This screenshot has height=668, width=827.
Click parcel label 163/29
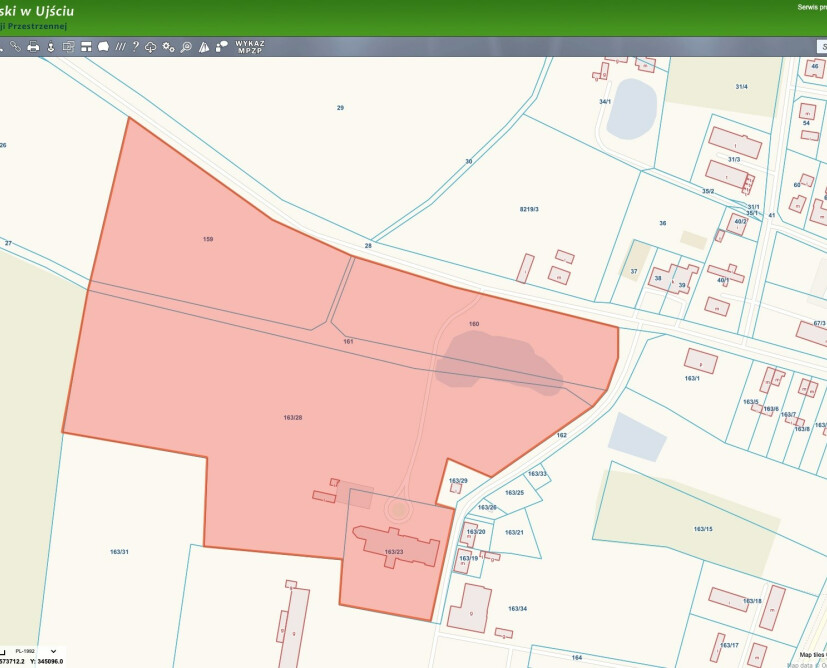click(458, 481)
